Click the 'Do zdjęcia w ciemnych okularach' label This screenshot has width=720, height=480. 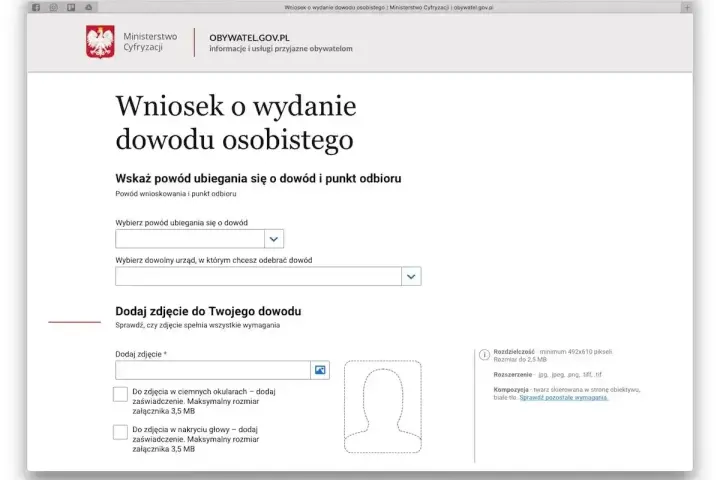pos(204,401)
